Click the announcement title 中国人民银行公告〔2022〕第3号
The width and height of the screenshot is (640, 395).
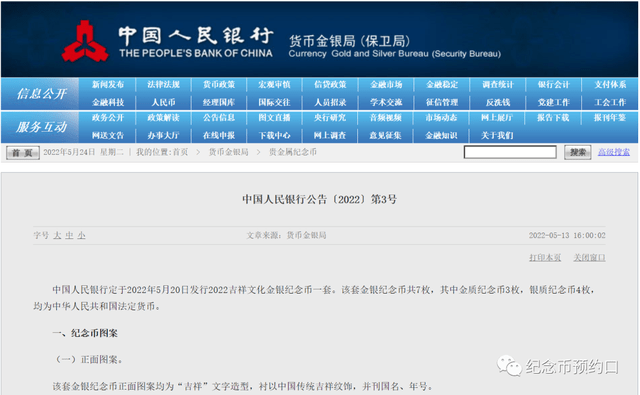[x=320, y=200]
